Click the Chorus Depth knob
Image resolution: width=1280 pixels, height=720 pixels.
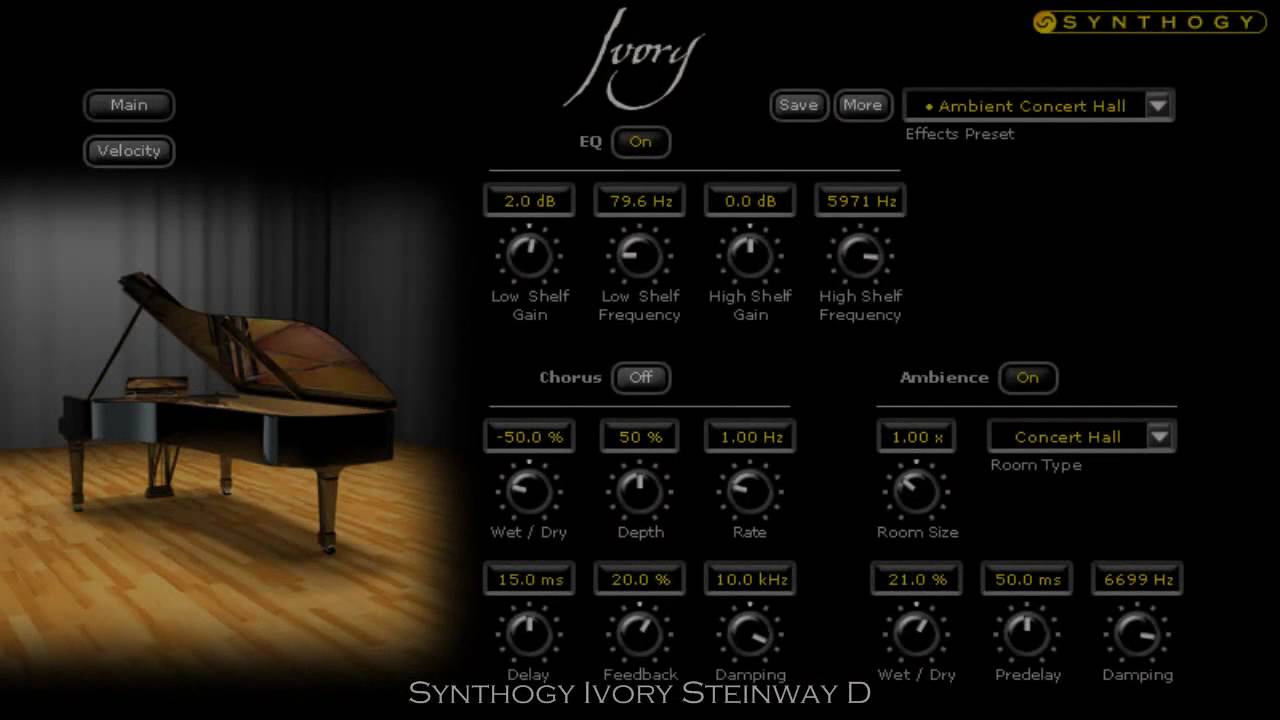coord(639,491)
